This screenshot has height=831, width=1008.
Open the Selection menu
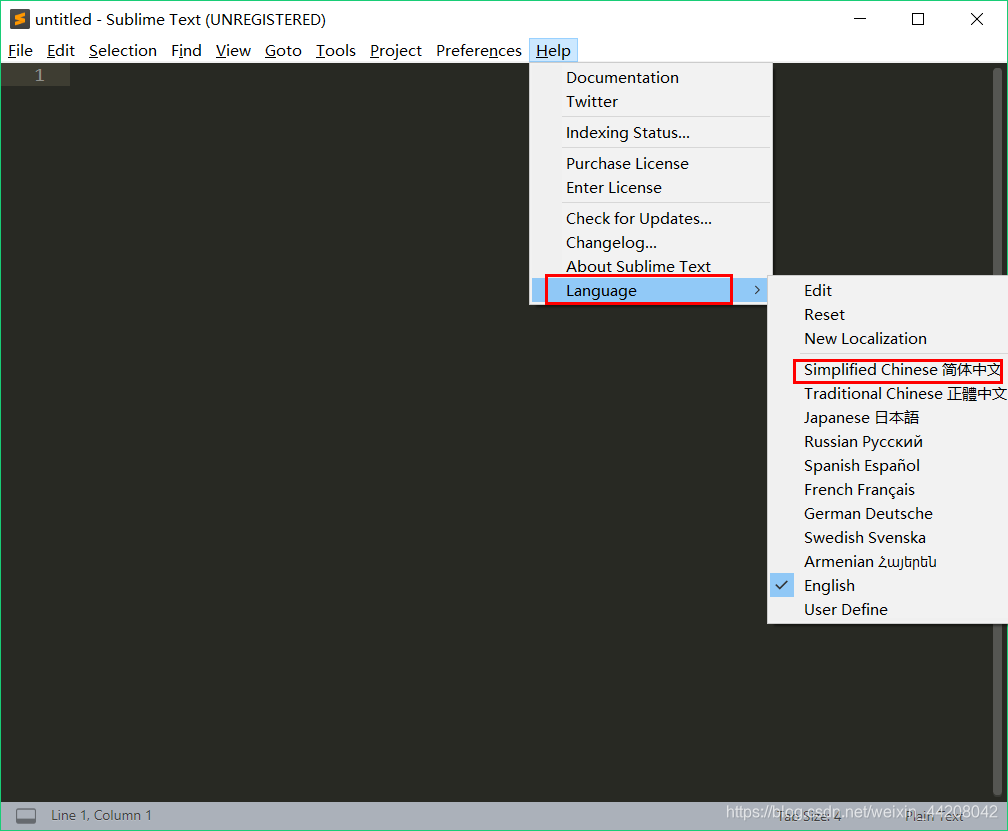pyautogui.click(x=123, y=51)
